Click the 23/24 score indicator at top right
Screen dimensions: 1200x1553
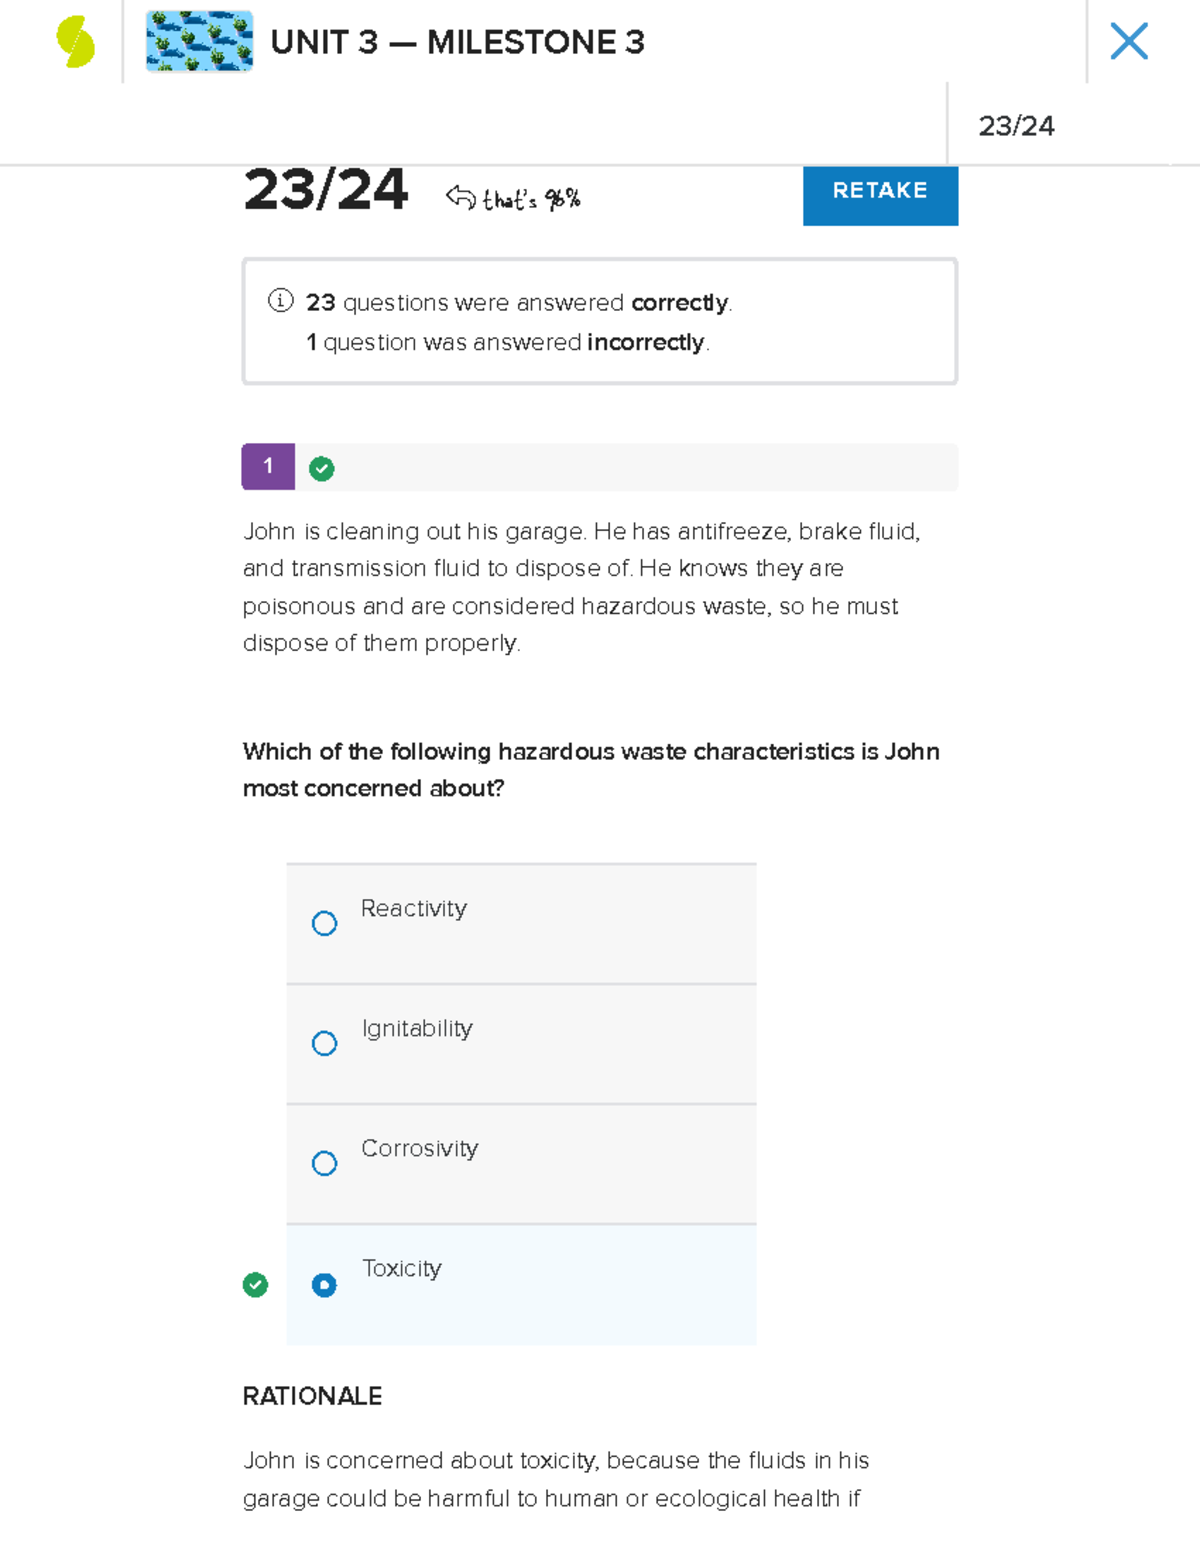point(1016,126)
